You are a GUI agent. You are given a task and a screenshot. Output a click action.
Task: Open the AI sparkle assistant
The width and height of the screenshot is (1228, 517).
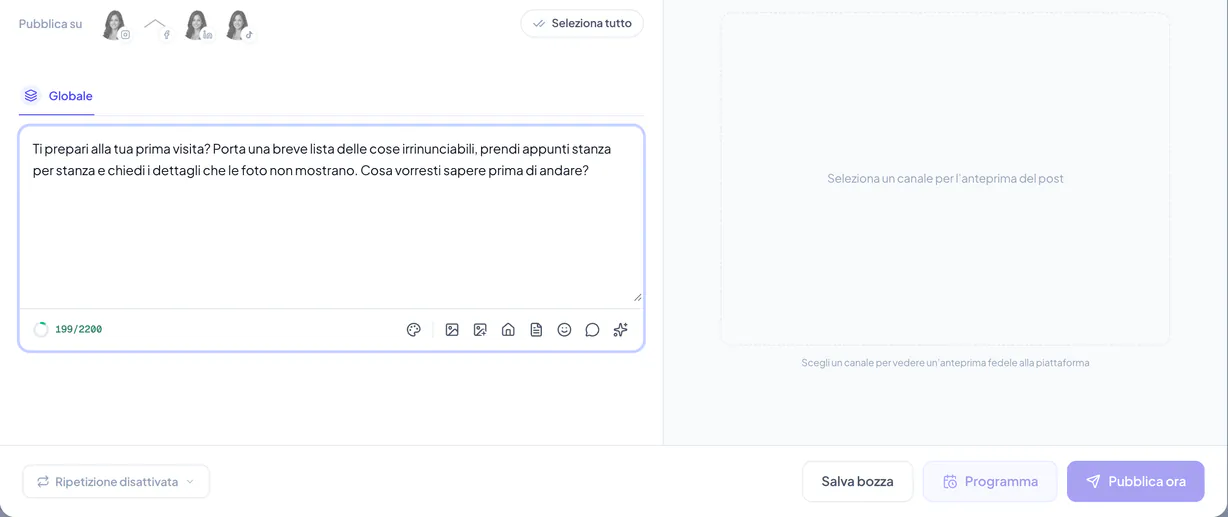[620, 330]
